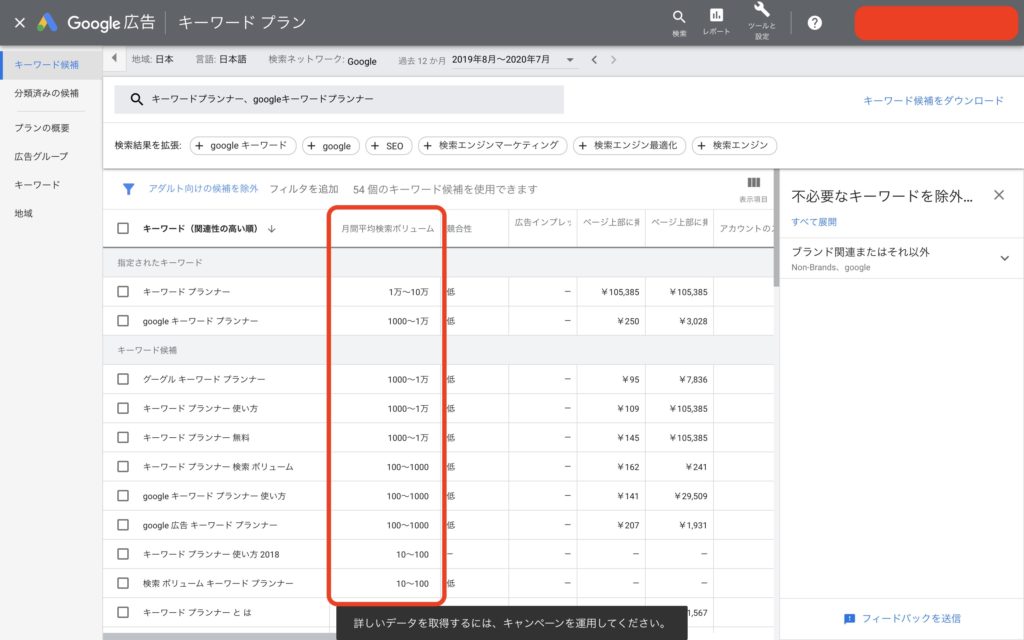Add '検索エンジン' chip to broaden search
Image resolution: width=1024 pixels, height=640 pixels.
[734, 146]
